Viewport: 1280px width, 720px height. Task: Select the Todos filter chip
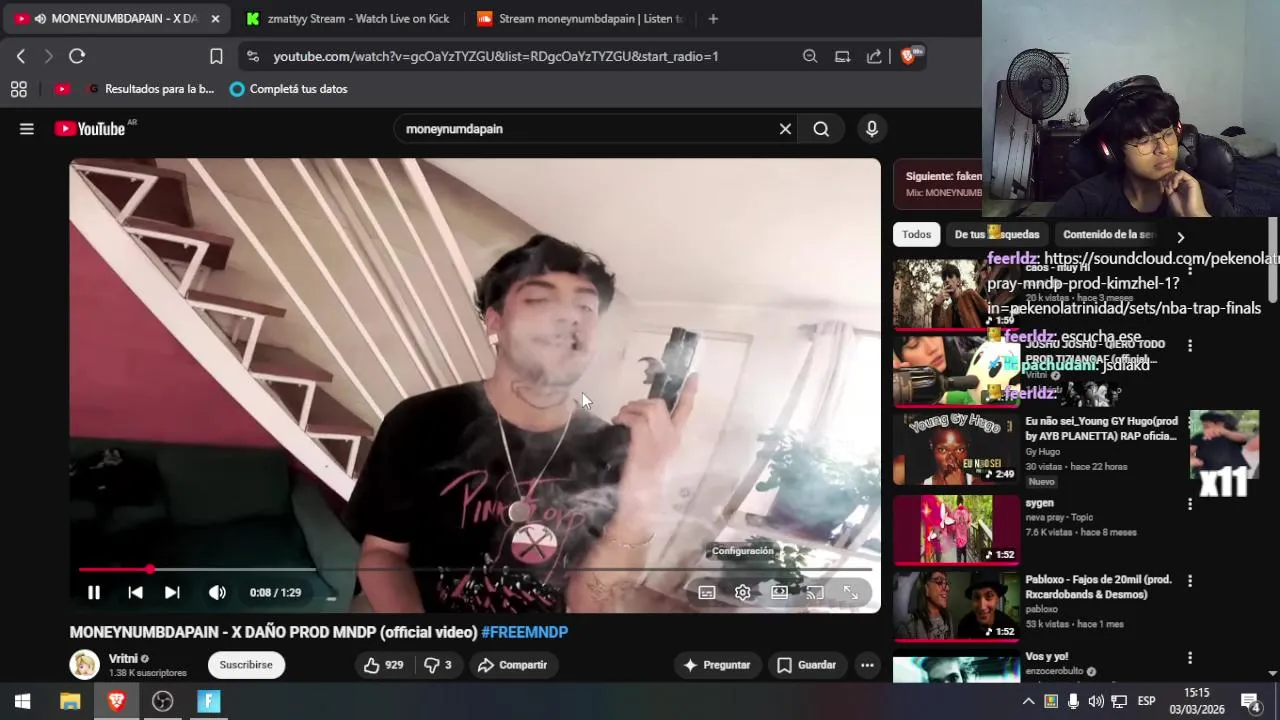click(916, 234)
